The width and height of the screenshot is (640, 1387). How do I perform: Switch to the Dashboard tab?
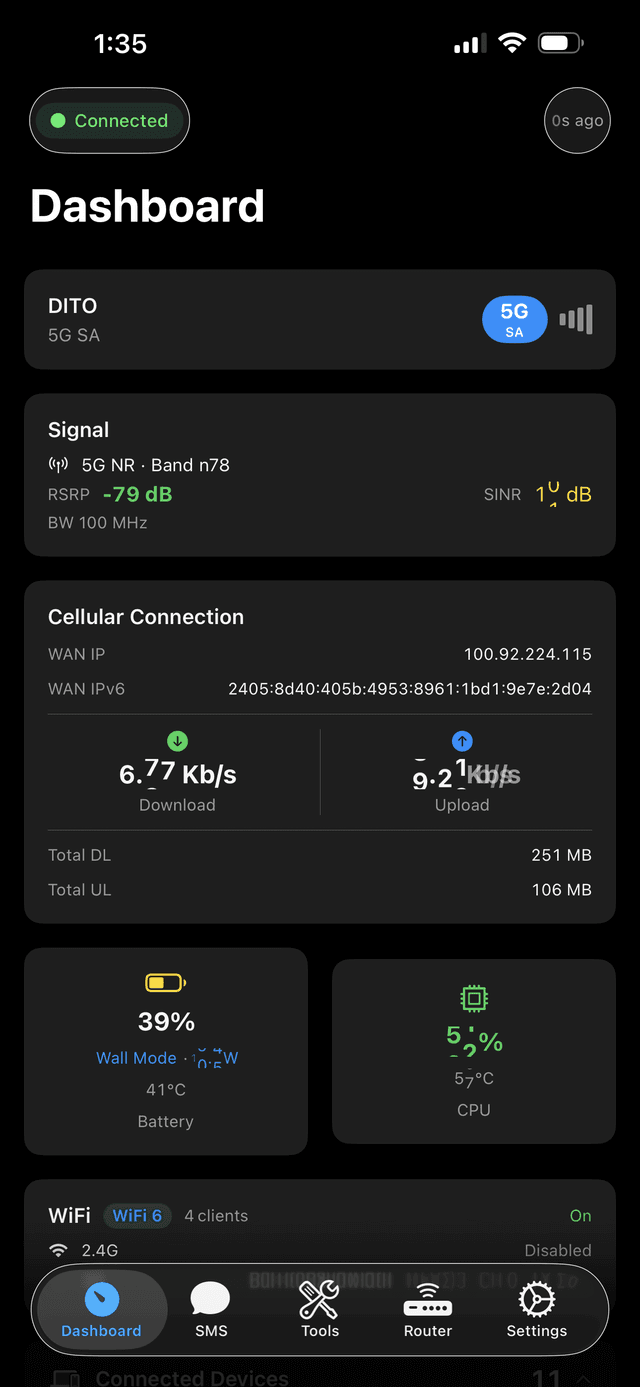coord(100,1300)
